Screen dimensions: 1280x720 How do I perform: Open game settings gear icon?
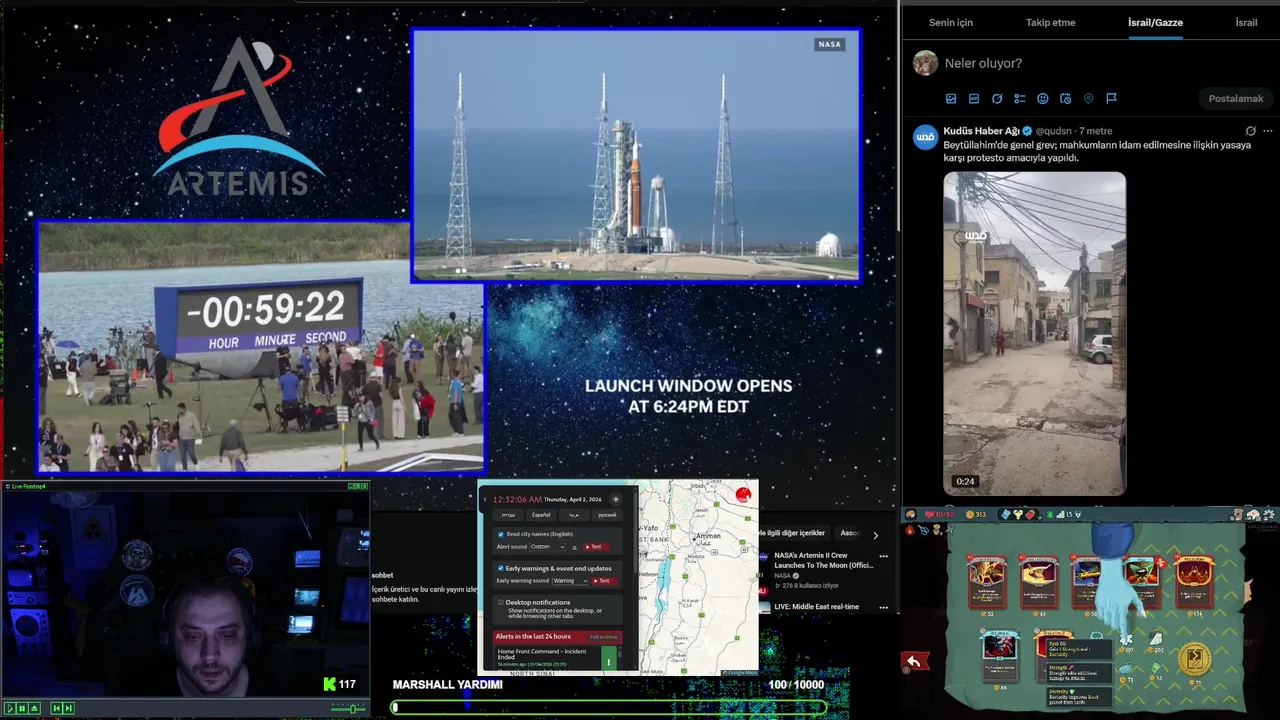(1269, 514)
